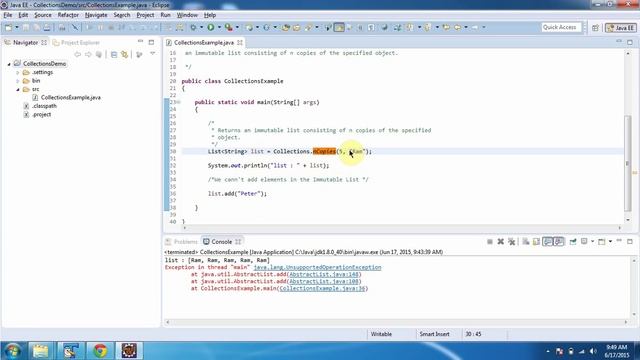Click the New file toolbar icon
This screenshot has height=360, width=640.
(x=8, y=27)
